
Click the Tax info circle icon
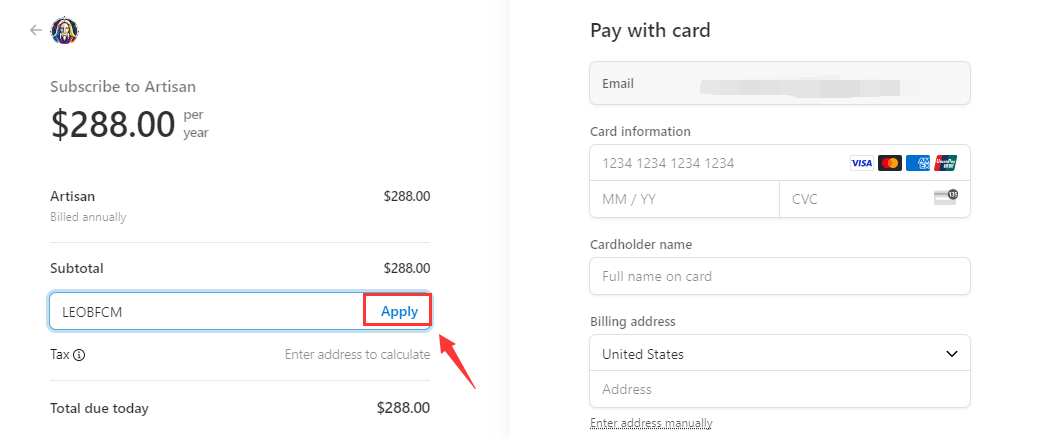coord(79,354)
